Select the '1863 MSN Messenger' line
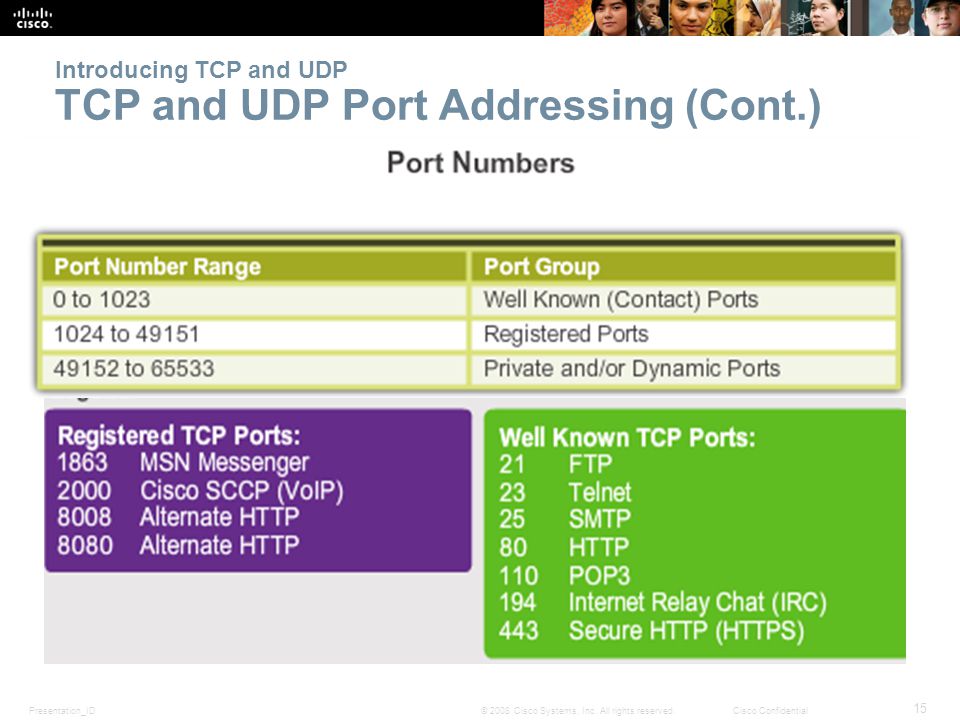Image resolution: width=960 pixels, height=720 pixels. point(183,463)
